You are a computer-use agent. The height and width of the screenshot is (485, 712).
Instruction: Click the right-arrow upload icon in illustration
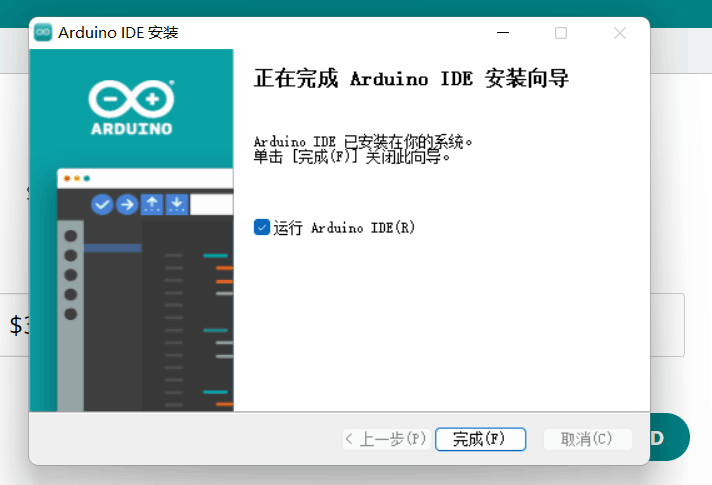point(127,204)
